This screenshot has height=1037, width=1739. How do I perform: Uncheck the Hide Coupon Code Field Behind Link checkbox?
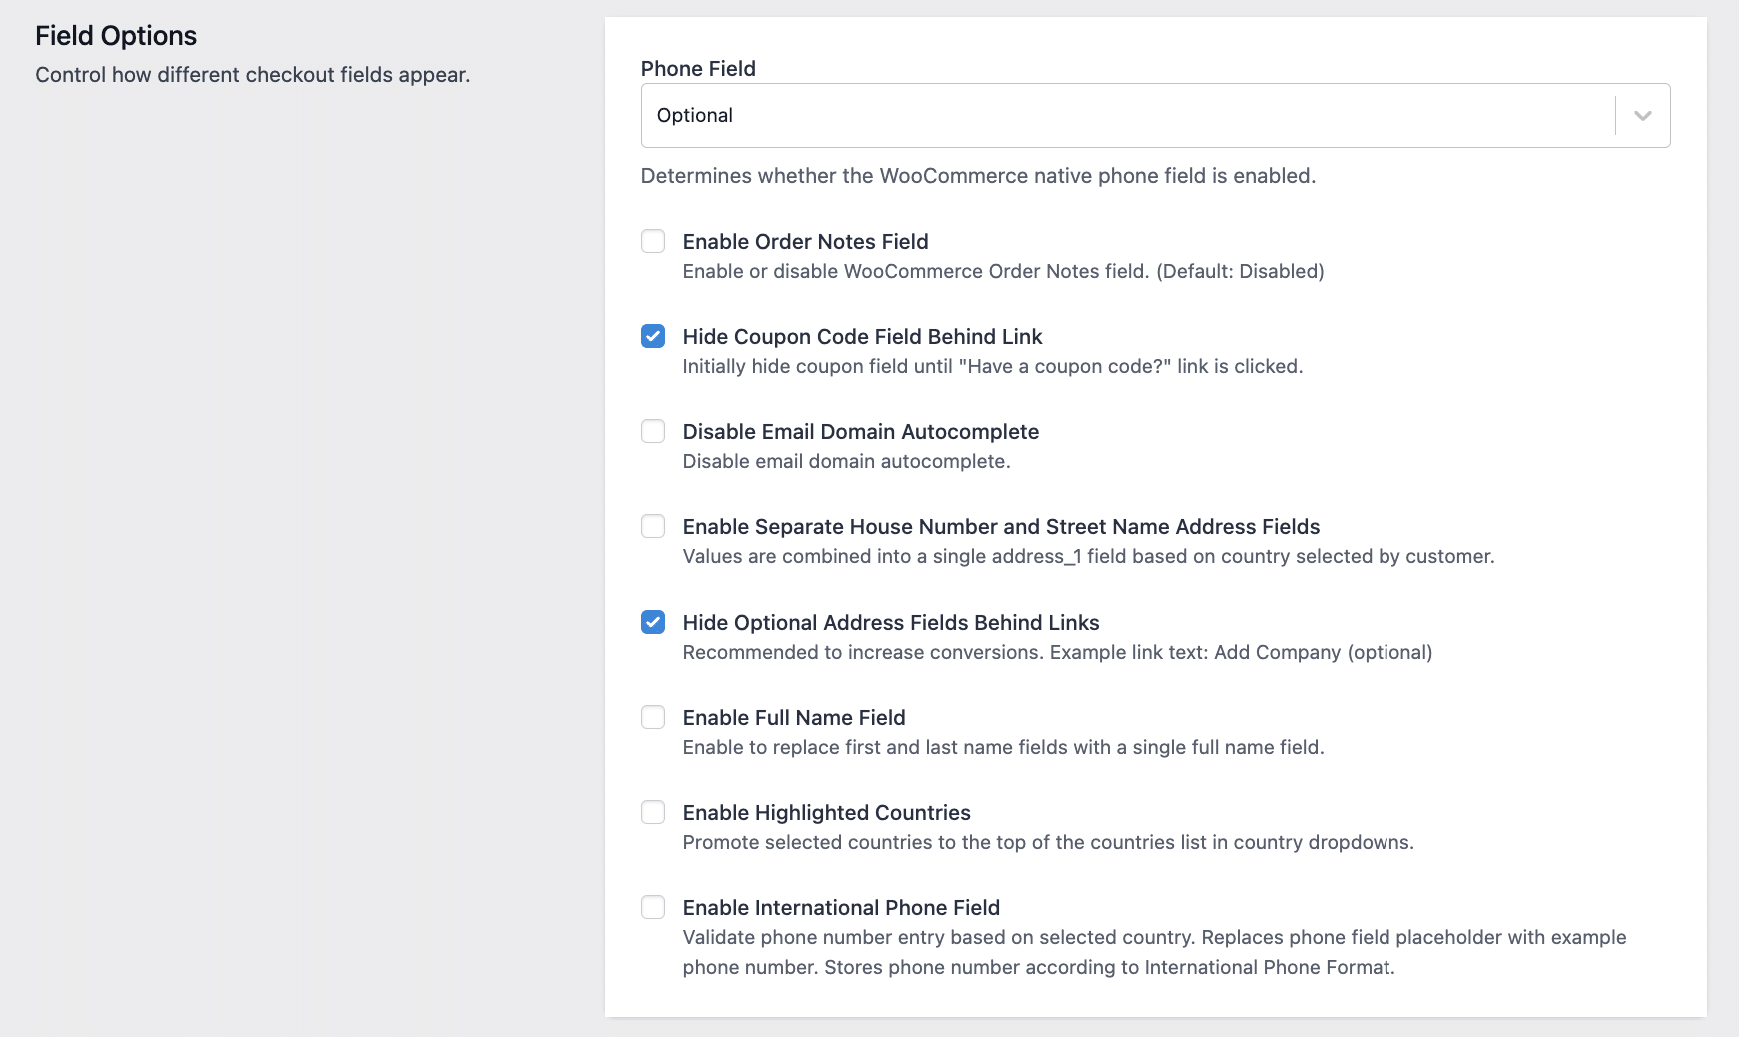(653, 336)
